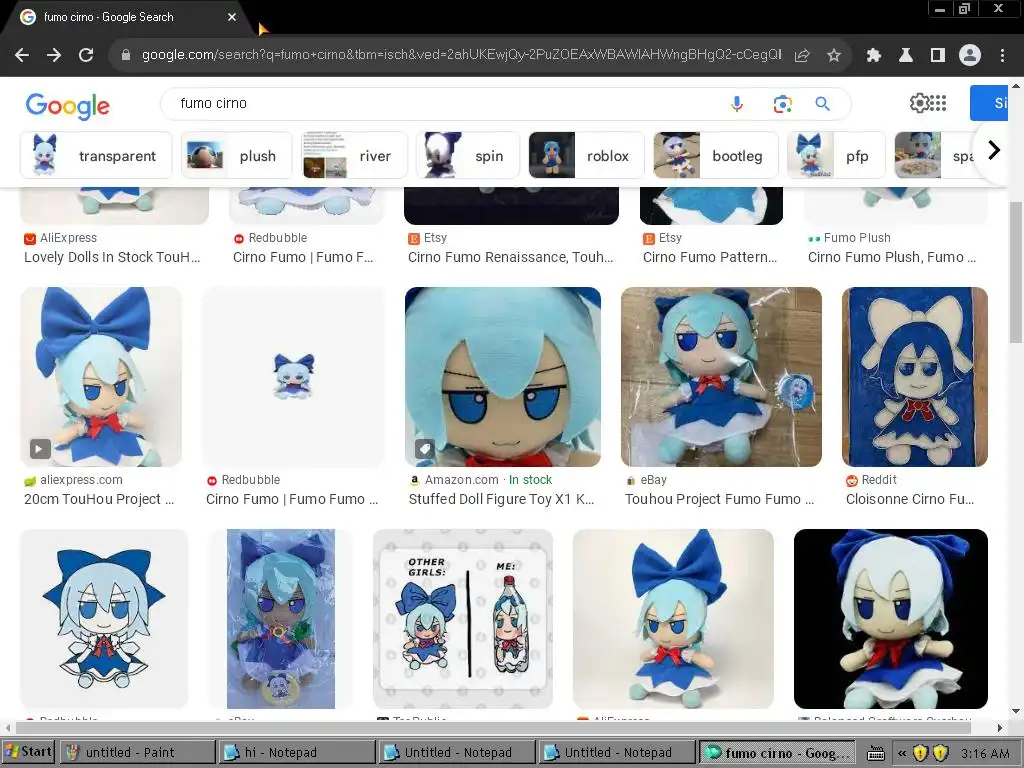Click the second yellow shield tray icon
Screen dimensions: 1024x768
940,753
